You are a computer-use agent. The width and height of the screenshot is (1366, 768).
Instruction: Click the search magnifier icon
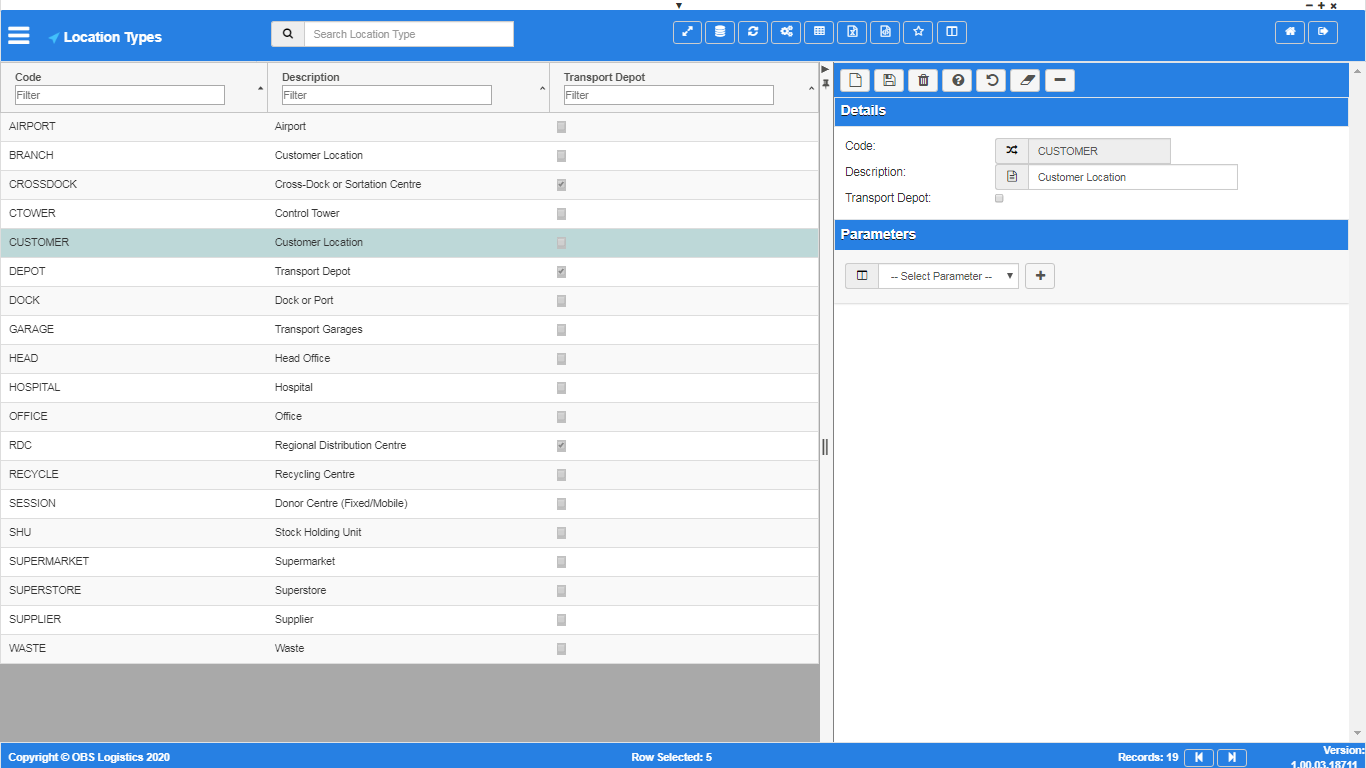click(288, 34)
